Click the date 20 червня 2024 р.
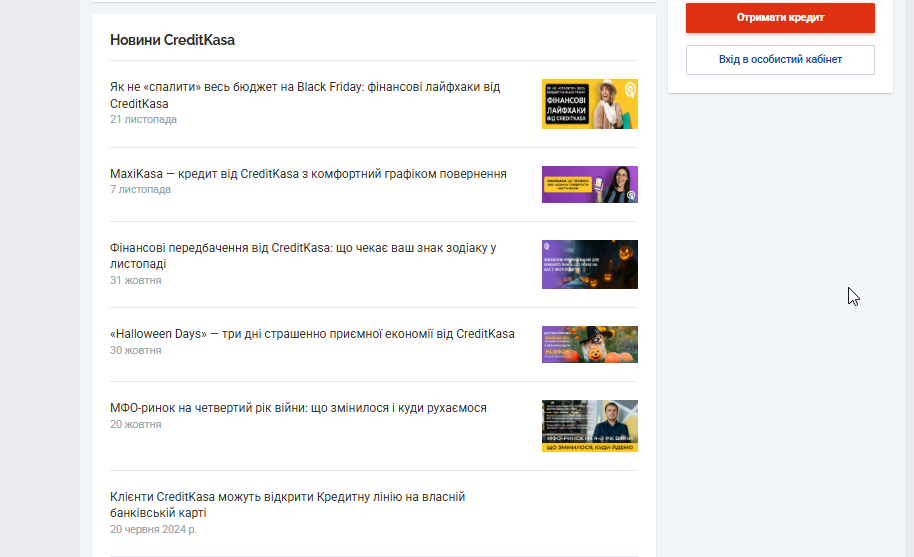 153,529
